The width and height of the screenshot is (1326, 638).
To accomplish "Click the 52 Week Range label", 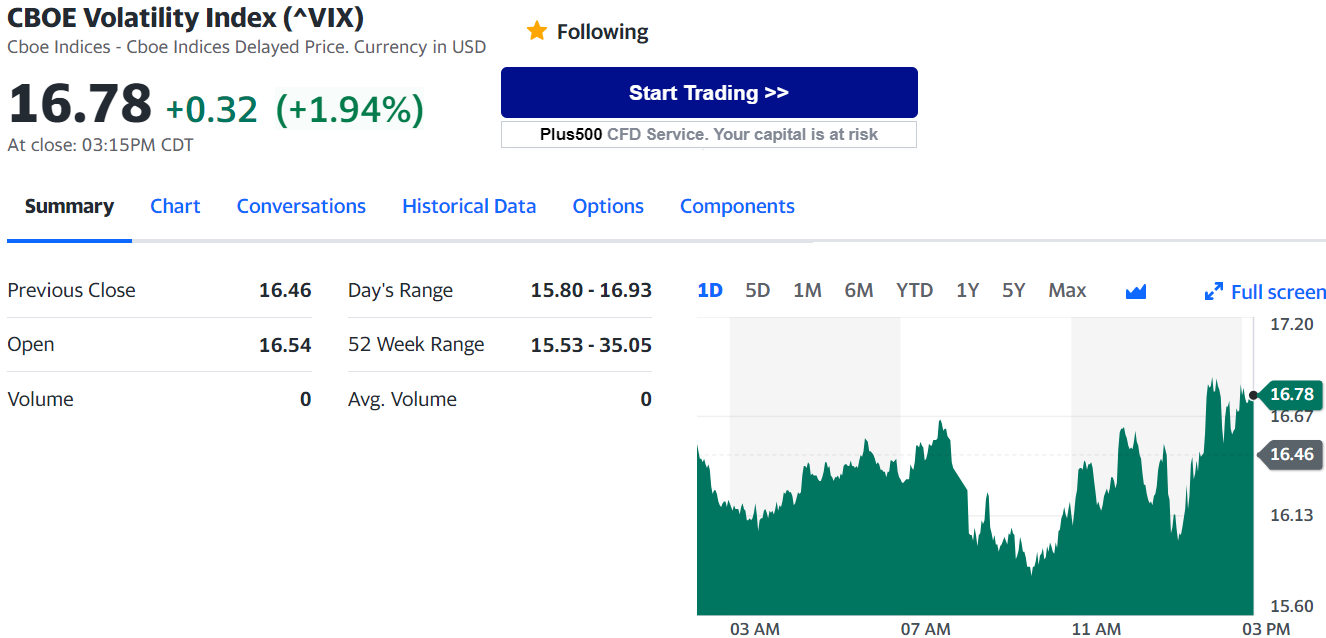I will coord(416,345).
